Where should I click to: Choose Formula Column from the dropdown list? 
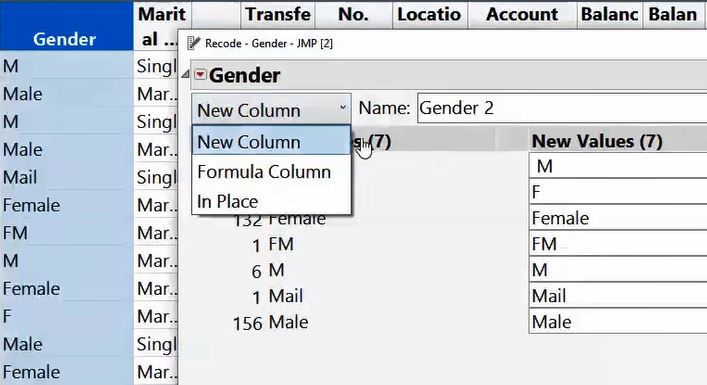[271, 172]
